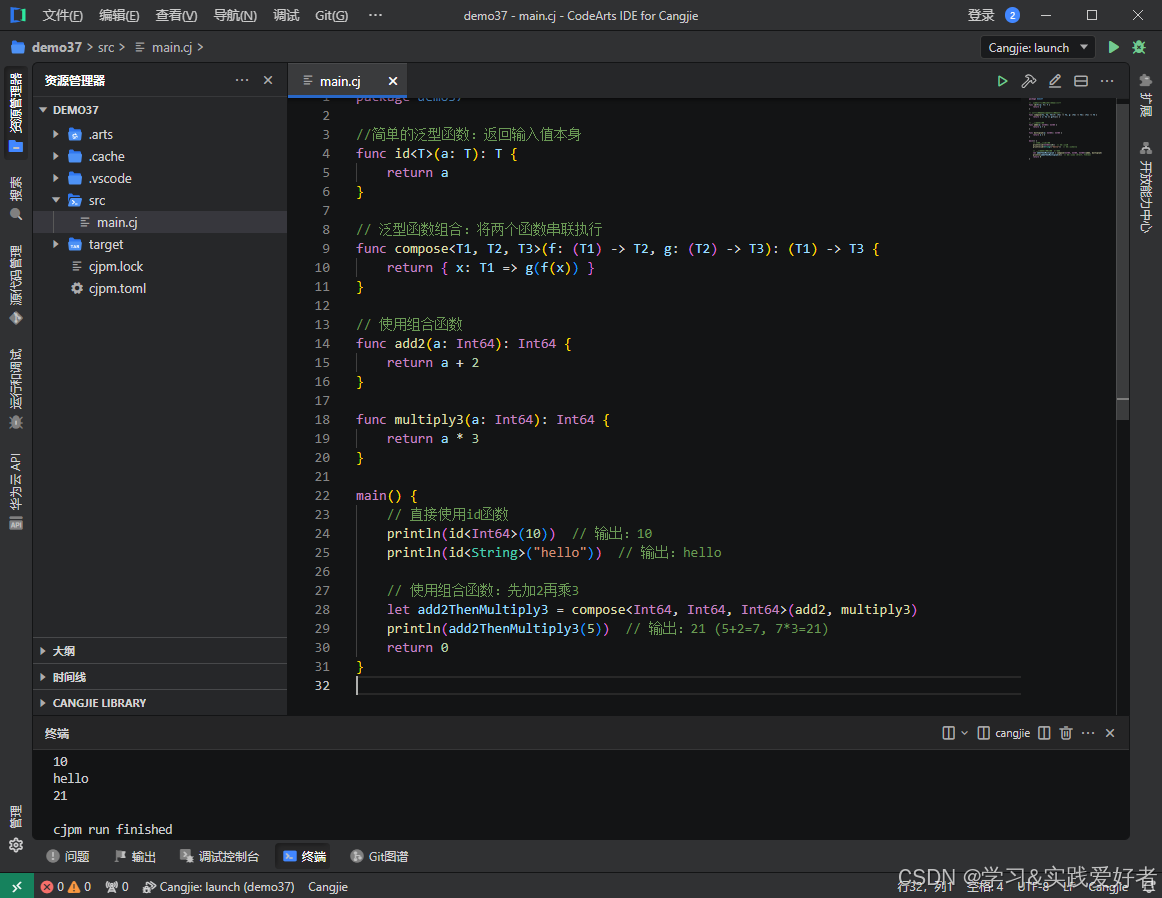Screen dimensions: 1162x898
Task: Open the 编辑(E) menu
Action: click(119, 16)
